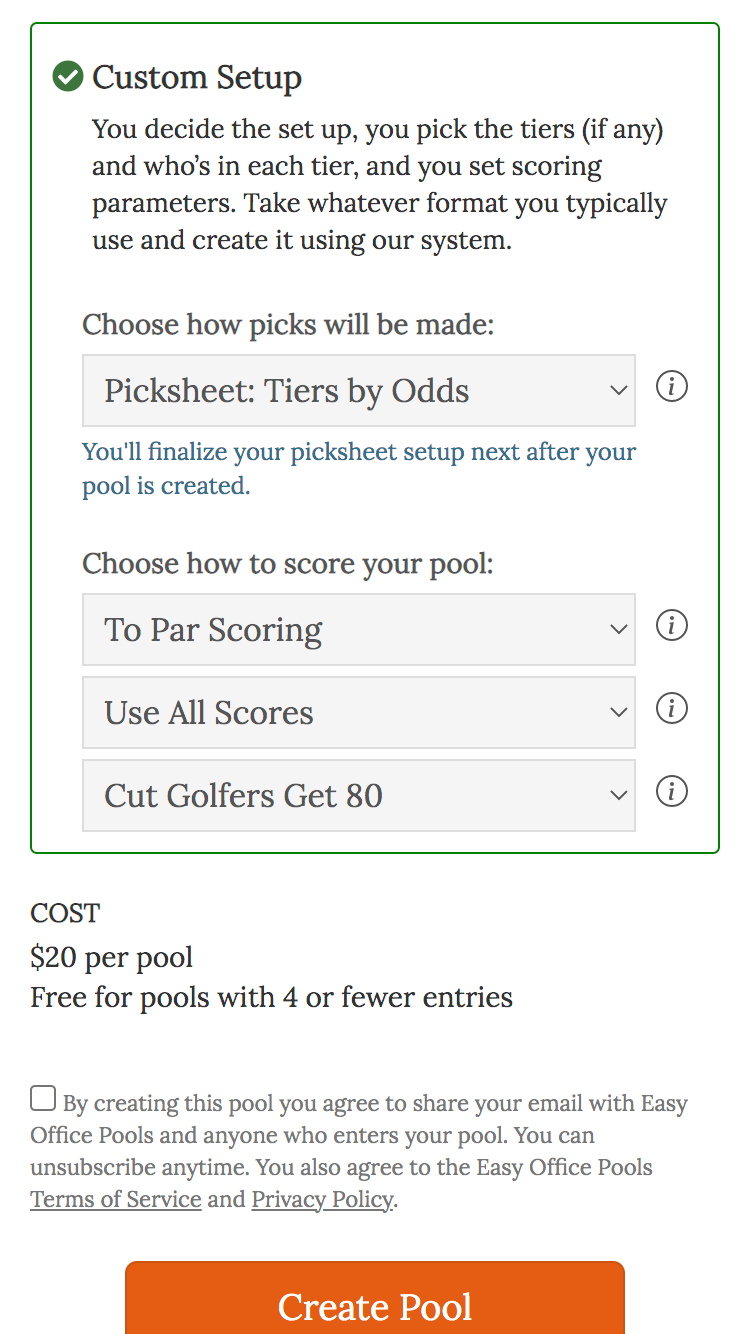Expand Cut Golfers Get 80 via its chevron
750x1334 pixels.
[x=617, y=796]
